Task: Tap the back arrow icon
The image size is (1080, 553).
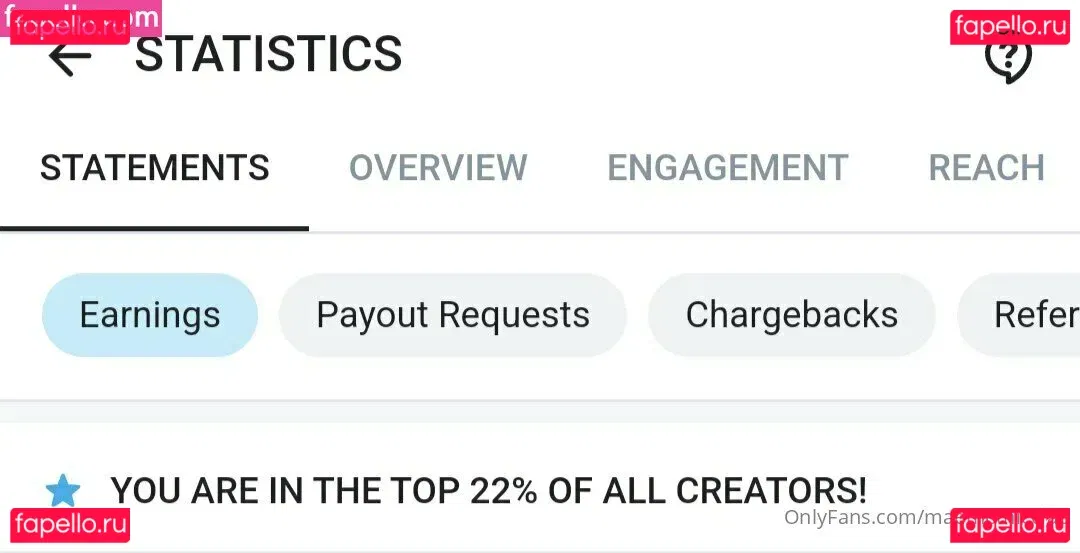Action: tap(69, 58)
